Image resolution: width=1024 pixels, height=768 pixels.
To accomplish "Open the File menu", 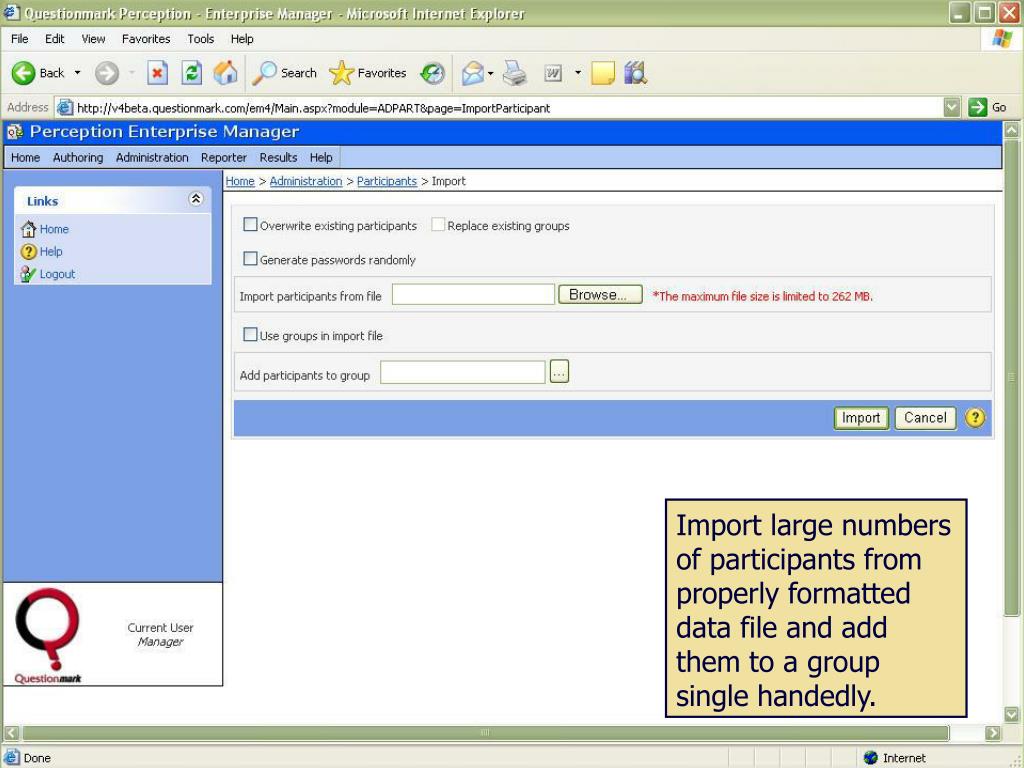I will (20, 39).
